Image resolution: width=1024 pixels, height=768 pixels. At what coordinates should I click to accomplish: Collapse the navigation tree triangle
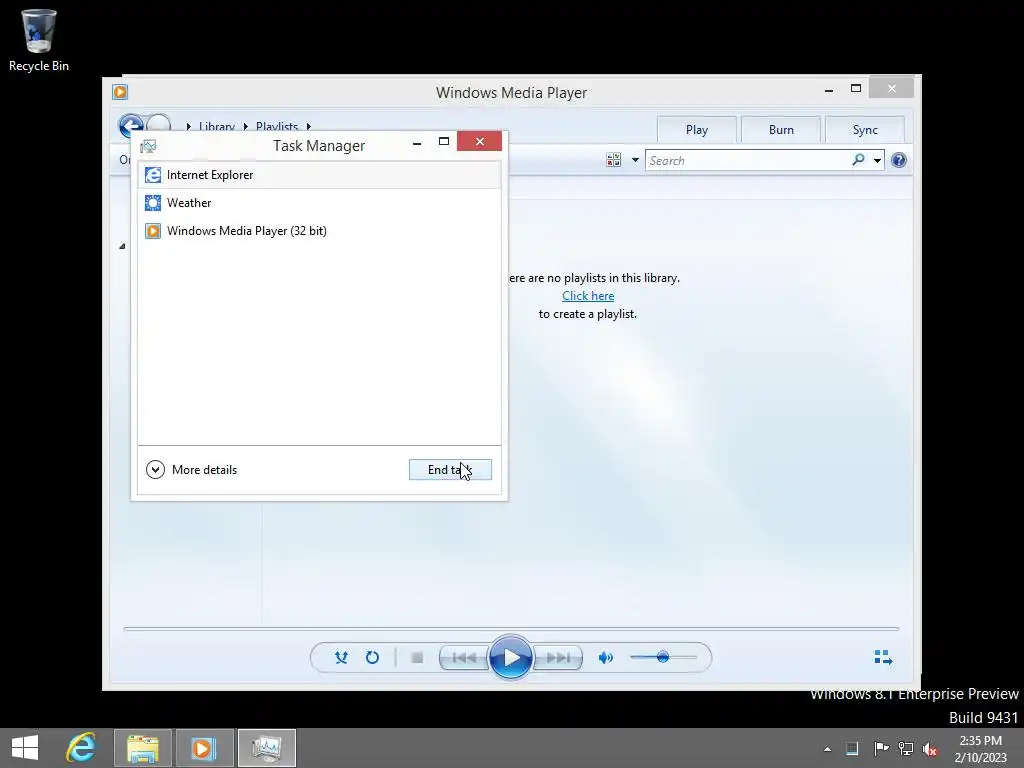pos(122,246)
